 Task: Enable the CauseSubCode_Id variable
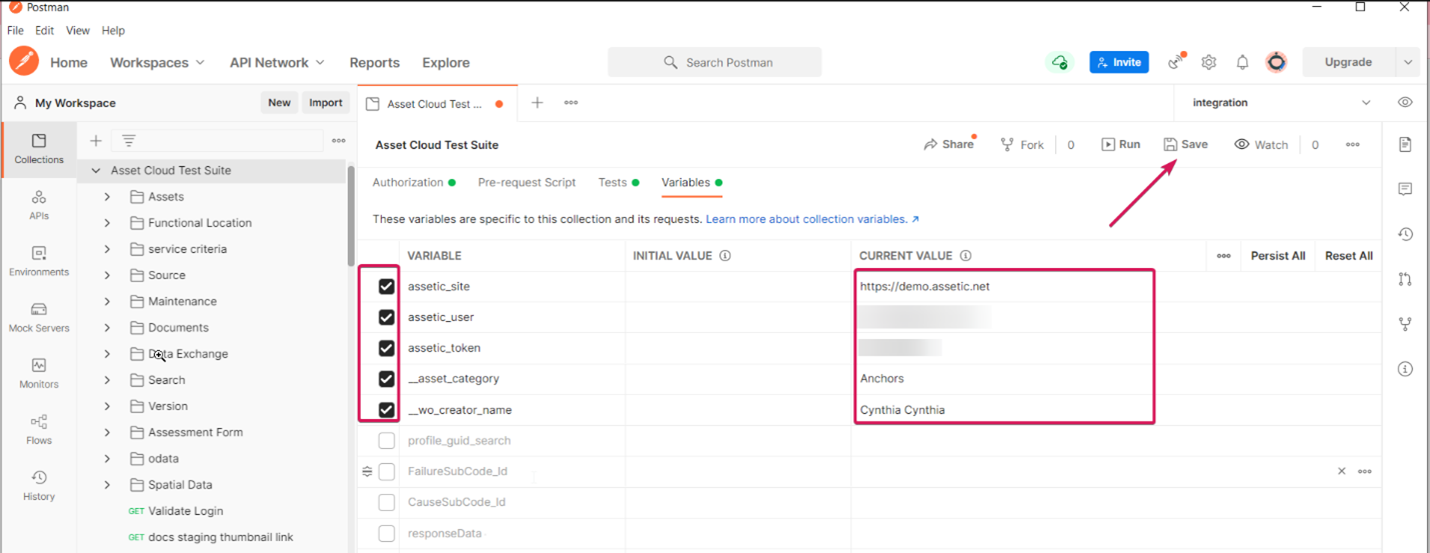pyautogui.click(x=386, y=502)
